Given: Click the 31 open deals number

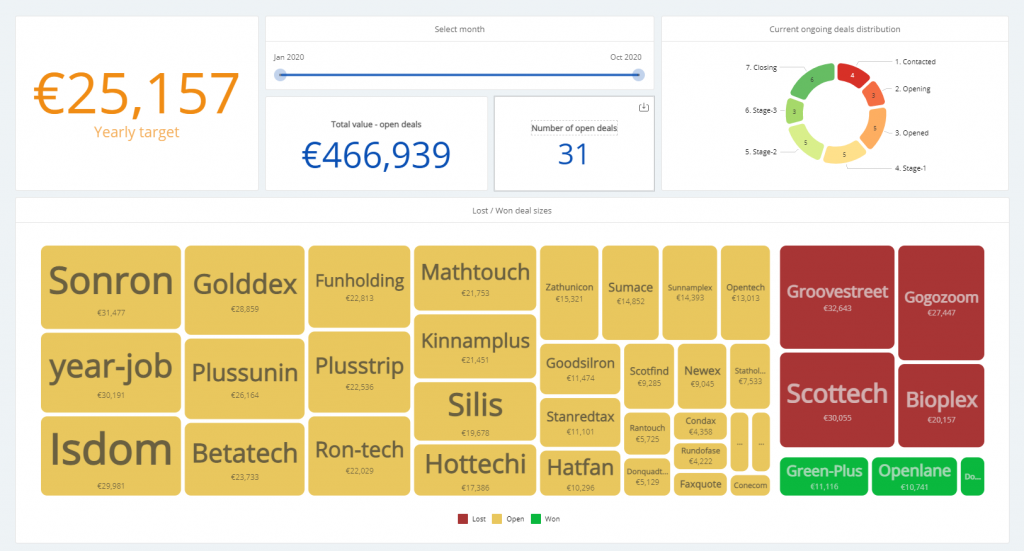Looking at the screenshot, I should click(573, 155).
